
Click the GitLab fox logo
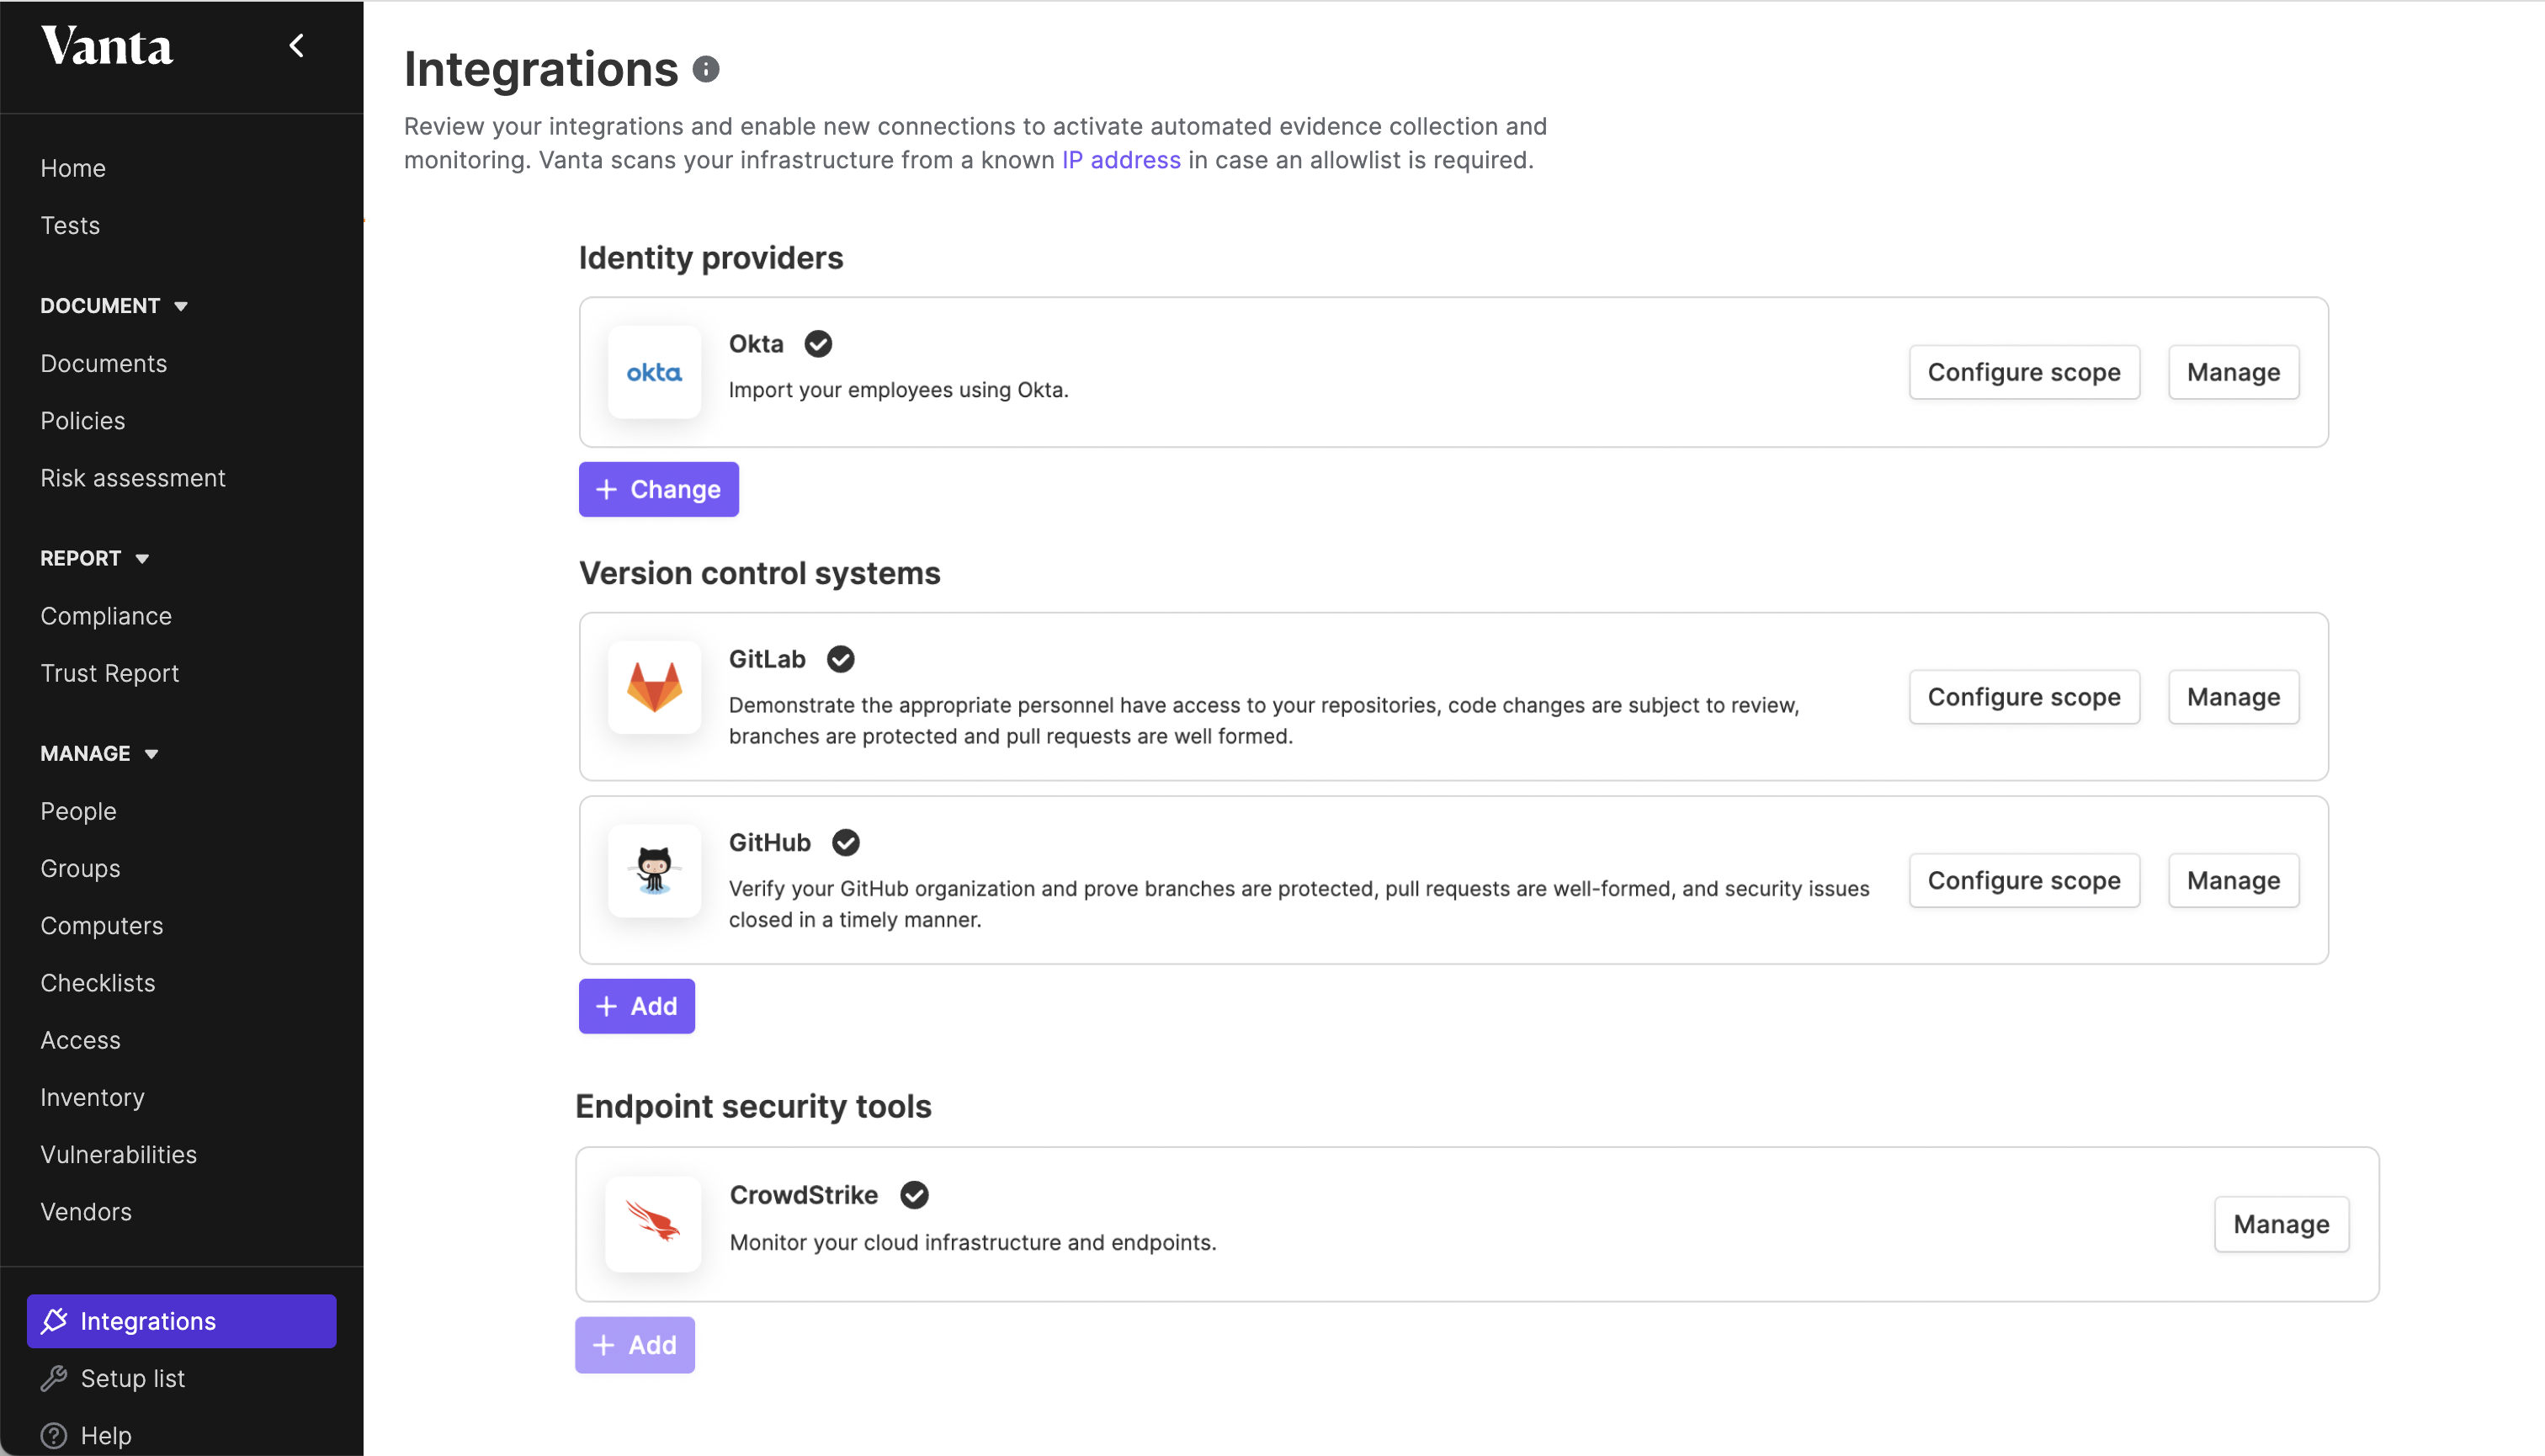[654, 688]
